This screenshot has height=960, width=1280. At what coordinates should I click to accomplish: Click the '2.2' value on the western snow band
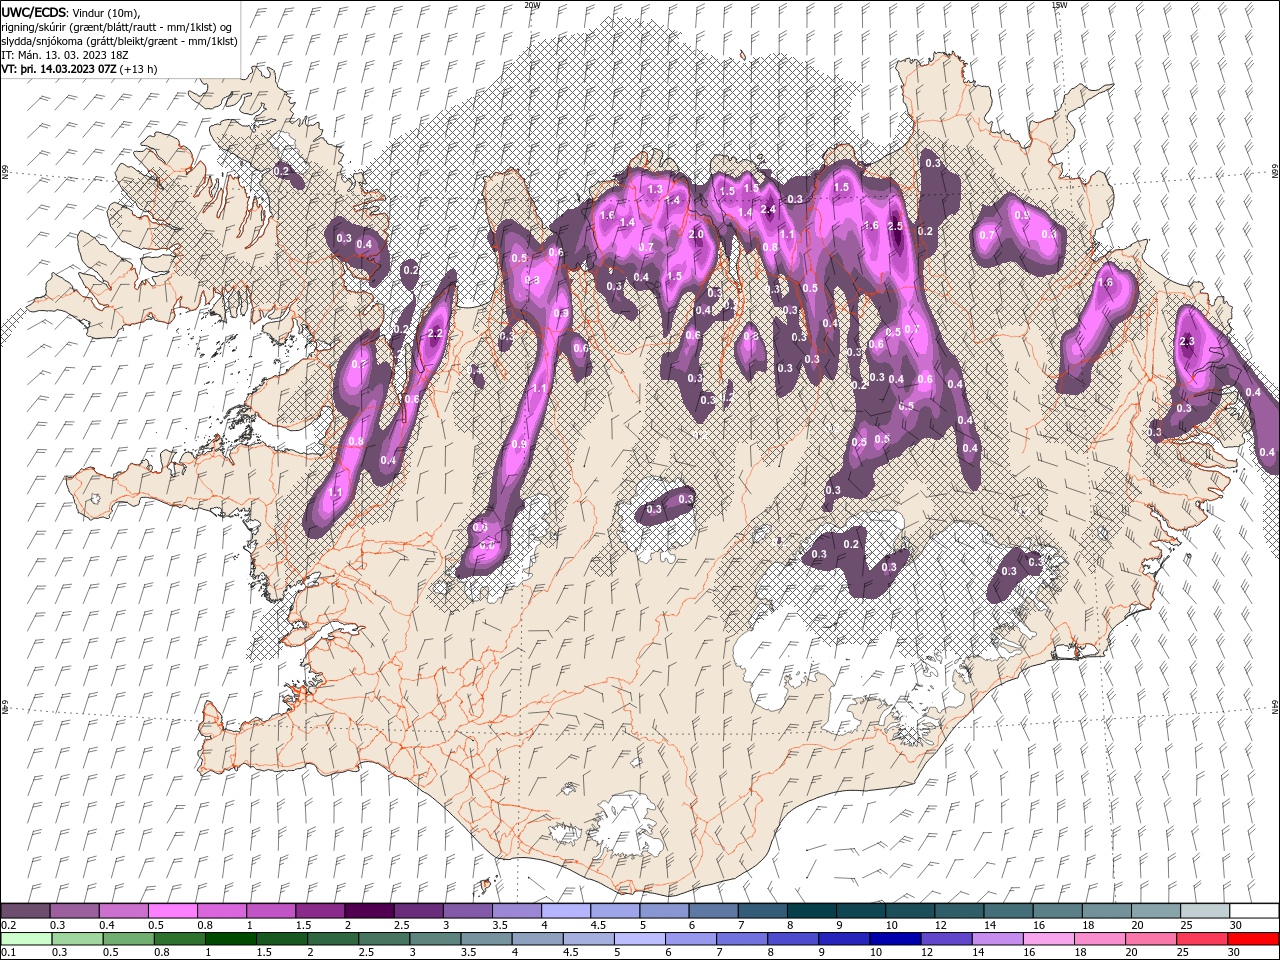pyautogui.click(x=434, y=333)
